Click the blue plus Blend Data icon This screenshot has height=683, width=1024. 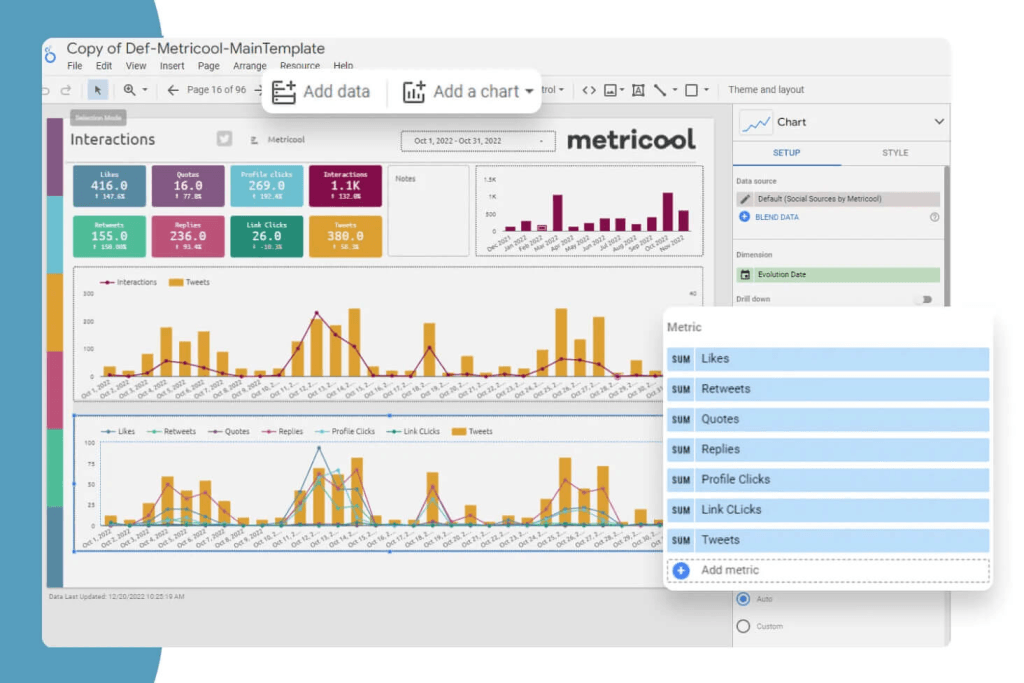point(744,217)
